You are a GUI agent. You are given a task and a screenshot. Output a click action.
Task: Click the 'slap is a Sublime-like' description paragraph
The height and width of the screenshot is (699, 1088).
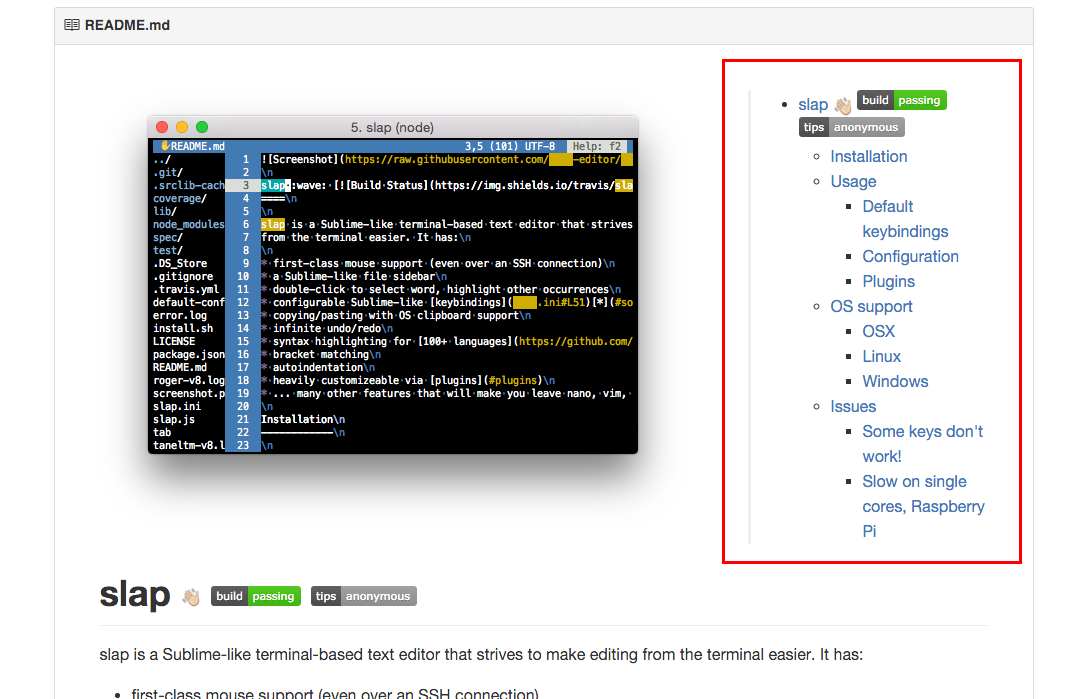481,655
